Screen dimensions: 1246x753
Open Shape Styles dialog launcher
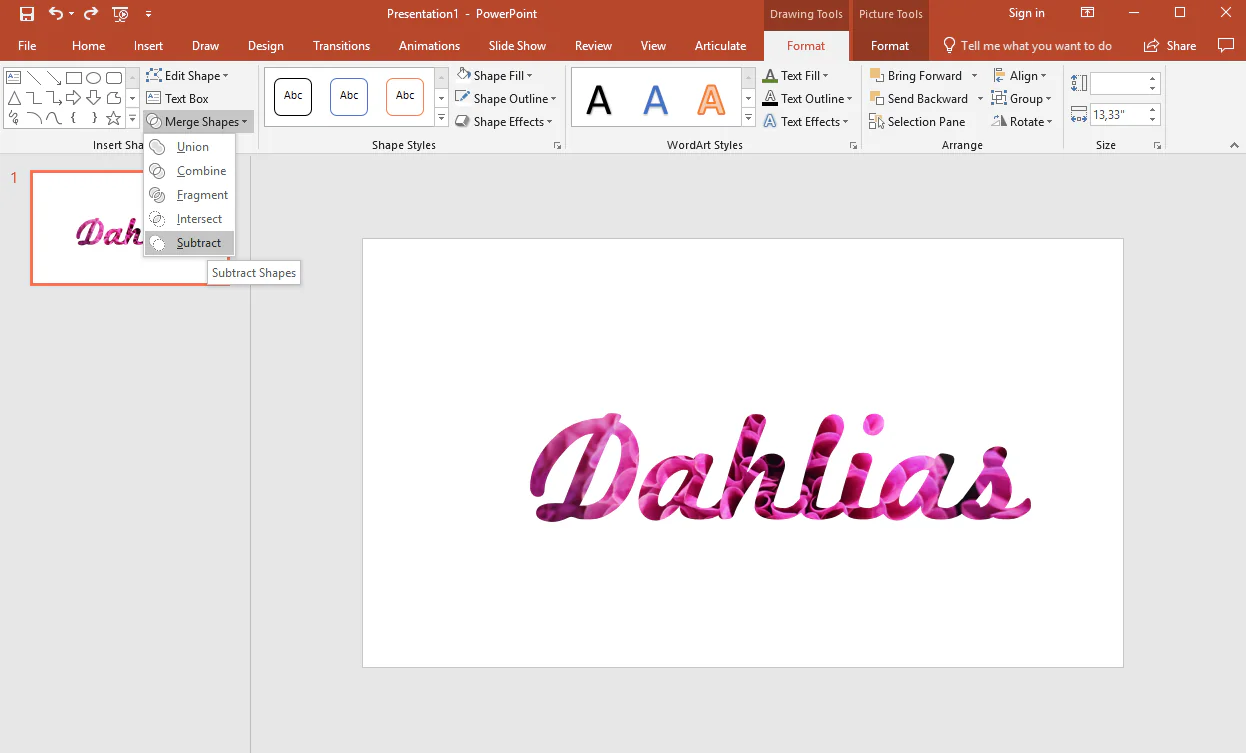pyautogui.click(x=557, y=146)
